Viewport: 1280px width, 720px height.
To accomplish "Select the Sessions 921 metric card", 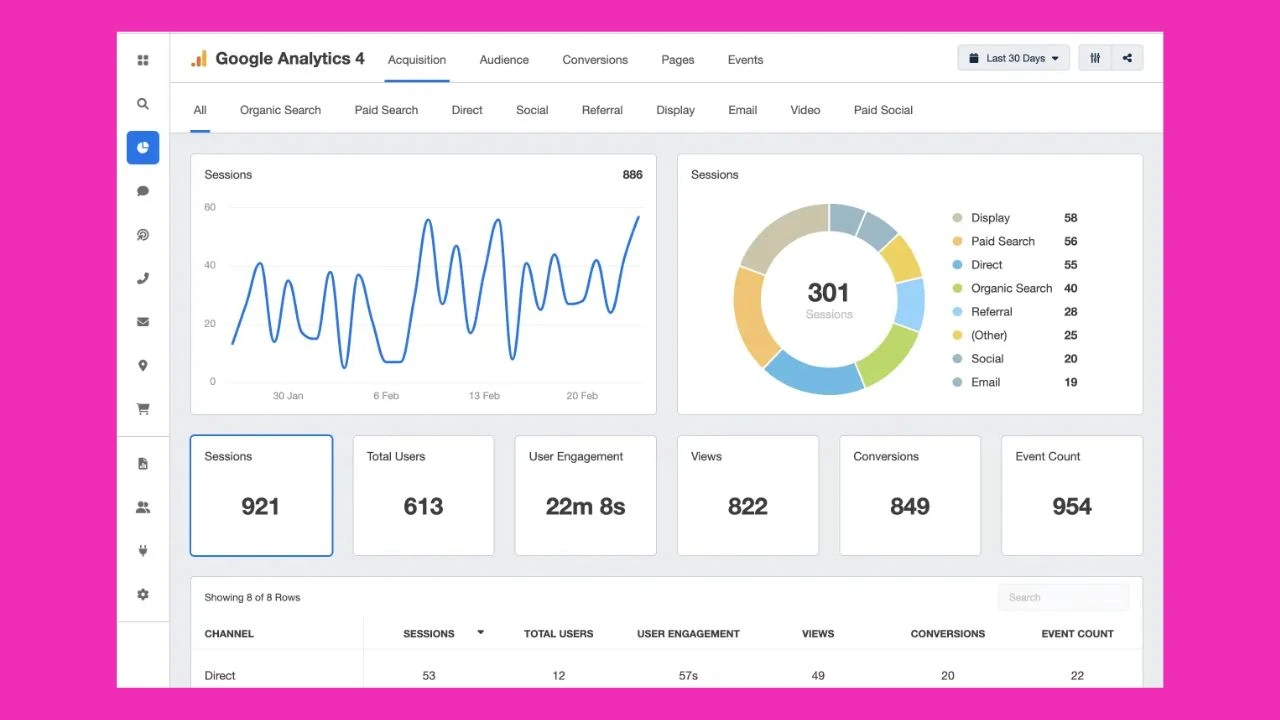I will (x=261, y=495).
